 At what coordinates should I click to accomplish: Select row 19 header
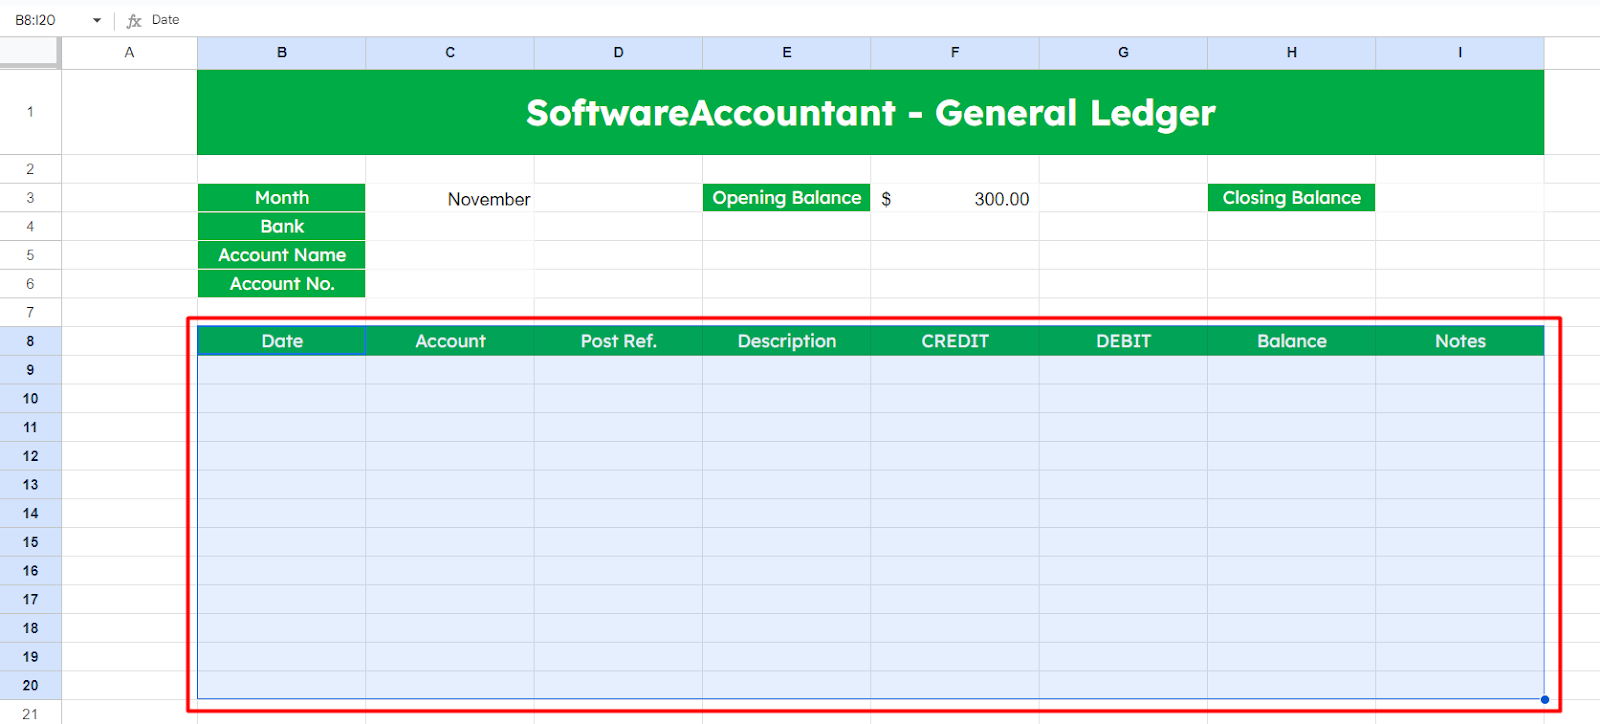point(30,657)
